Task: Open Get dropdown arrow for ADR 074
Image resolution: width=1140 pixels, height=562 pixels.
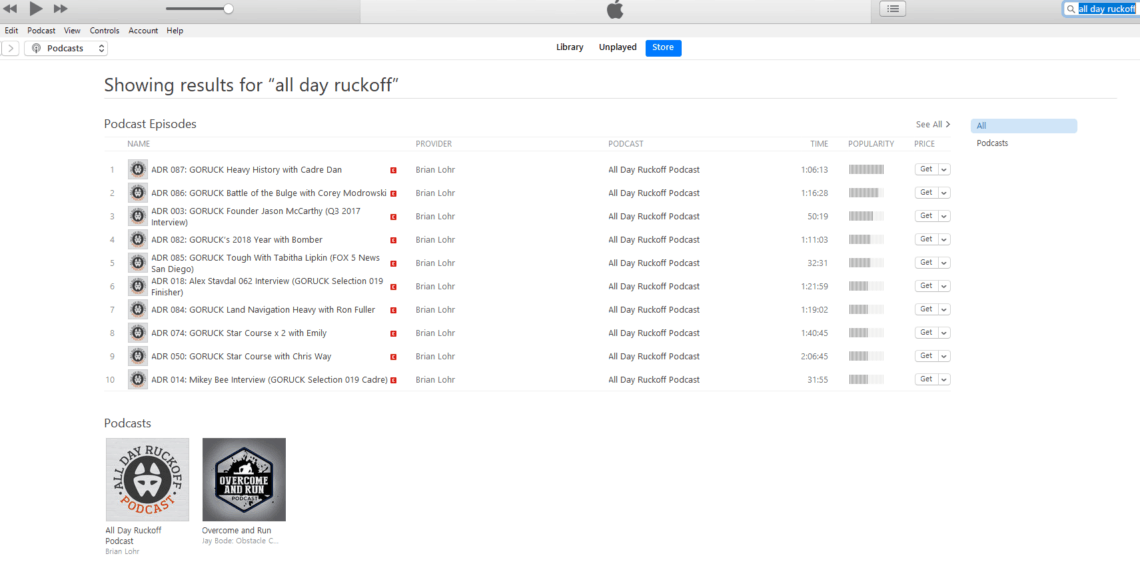Action: click(x=944, y=332)
